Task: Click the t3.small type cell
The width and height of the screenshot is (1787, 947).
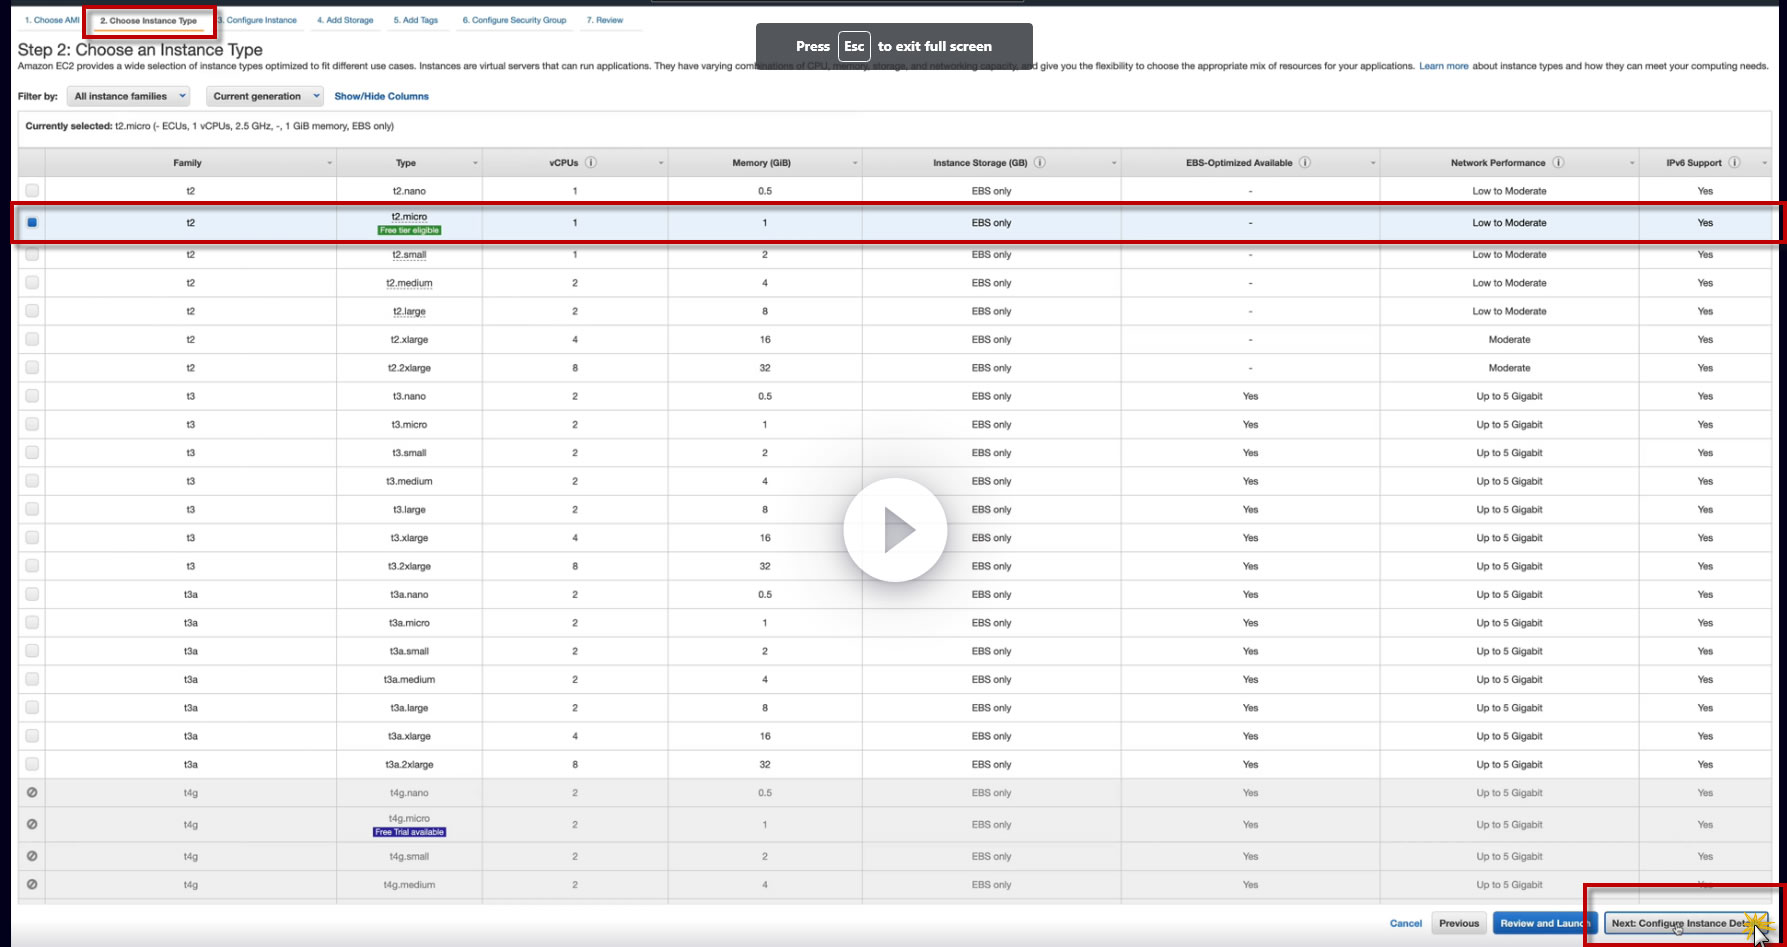Action: [409, 453]
